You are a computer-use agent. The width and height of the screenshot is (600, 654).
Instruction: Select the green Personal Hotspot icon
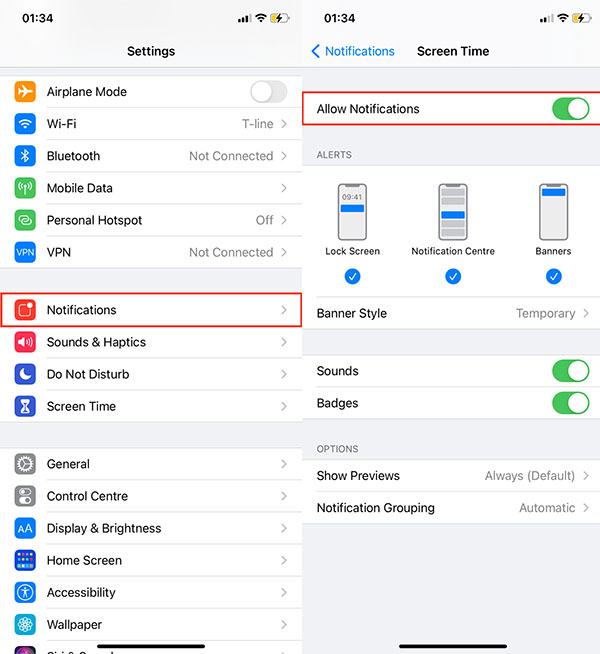click(25, 220)
